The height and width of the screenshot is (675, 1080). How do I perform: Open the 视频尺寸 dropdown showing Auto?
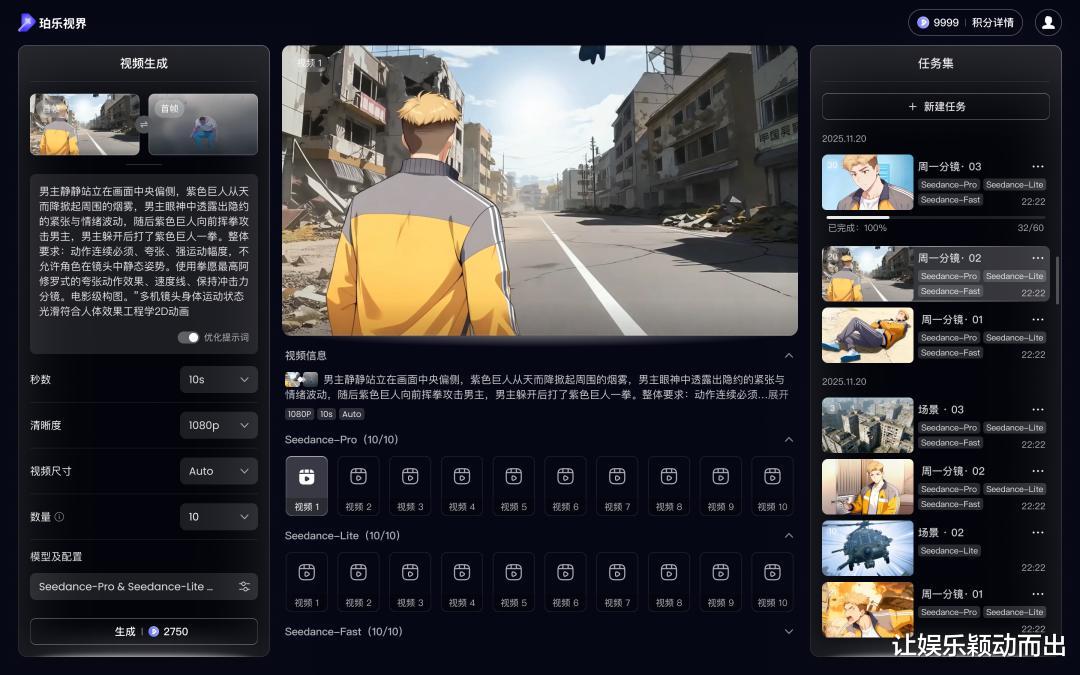[x=218, y=471]
